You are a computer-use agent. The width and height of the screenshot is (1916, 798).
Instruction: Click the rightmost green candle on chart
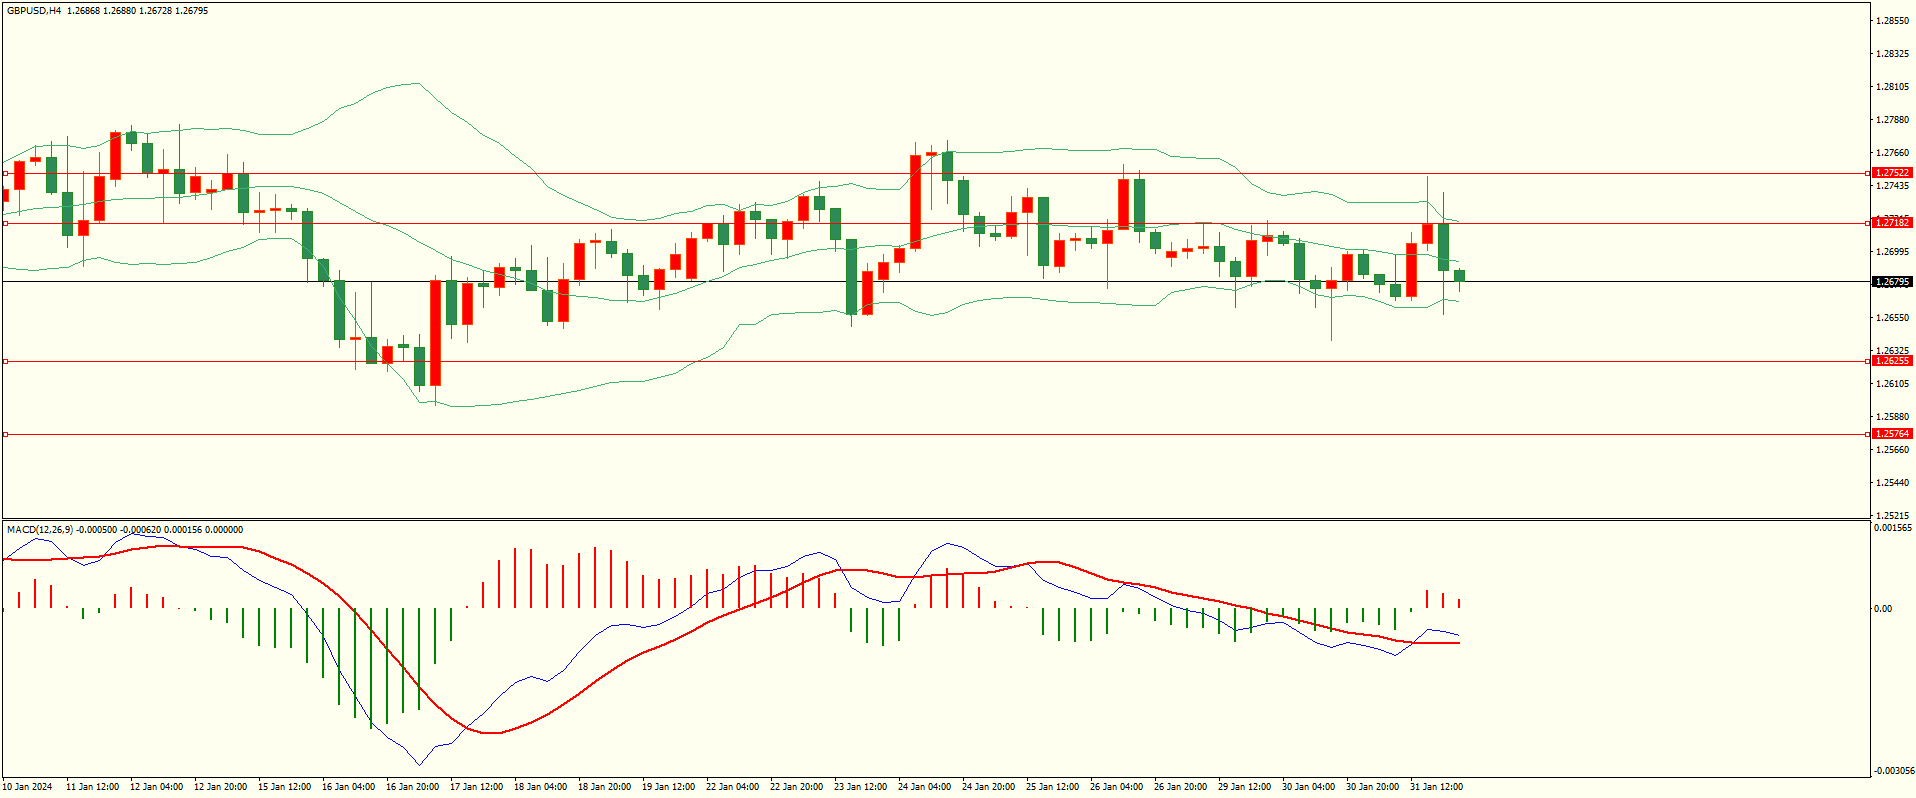point(1460,275)
